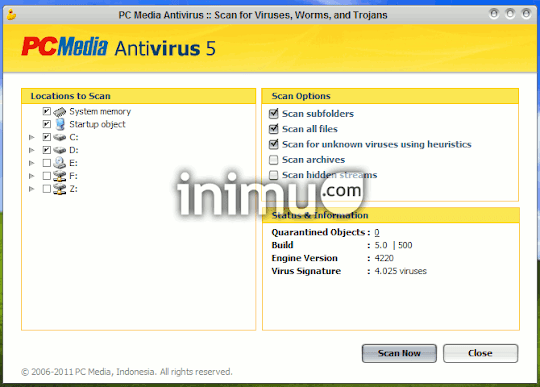Select the D: drive label
Viewport: 540px width, 387px height.
[x=74, y=150]
